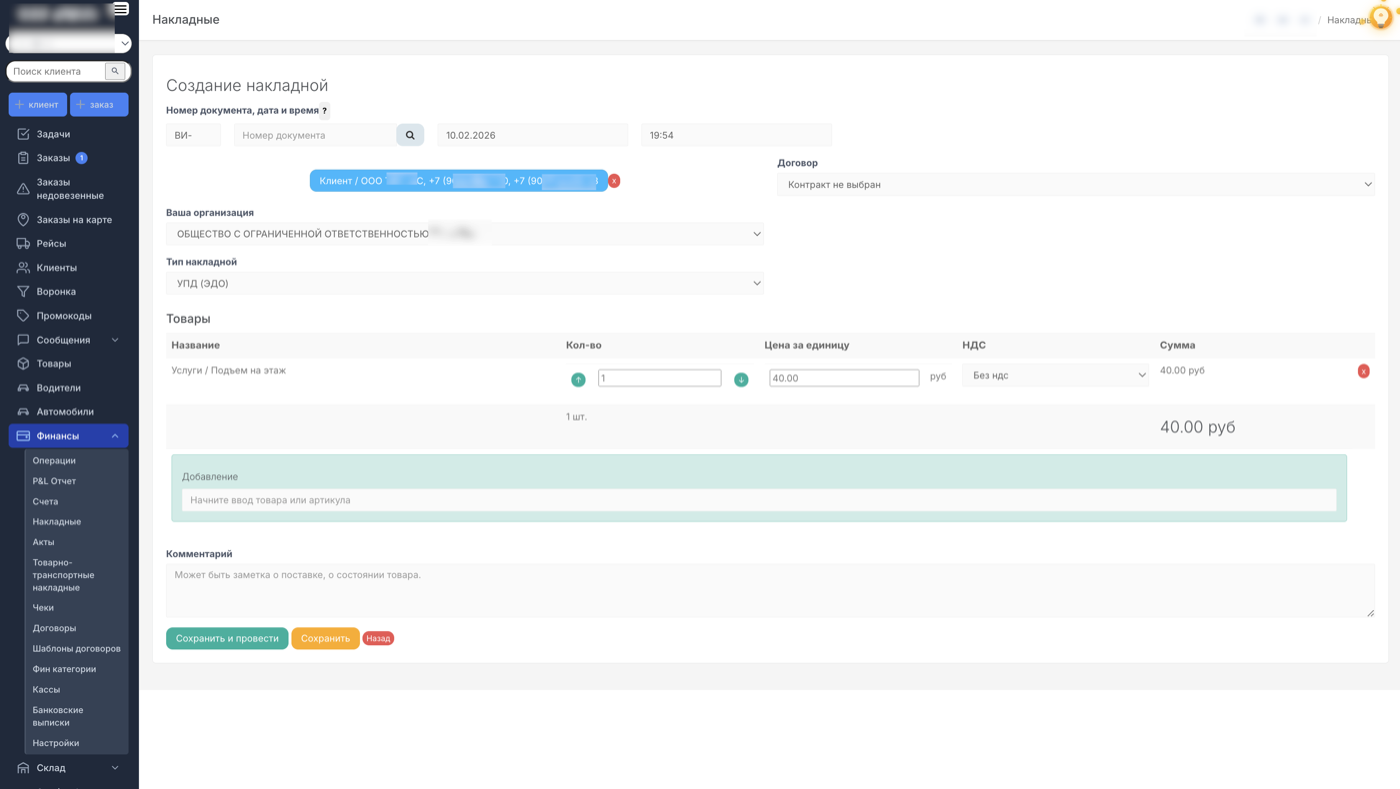
Task: Focus the Комментарий text area
Action: [x=770, y=590]
